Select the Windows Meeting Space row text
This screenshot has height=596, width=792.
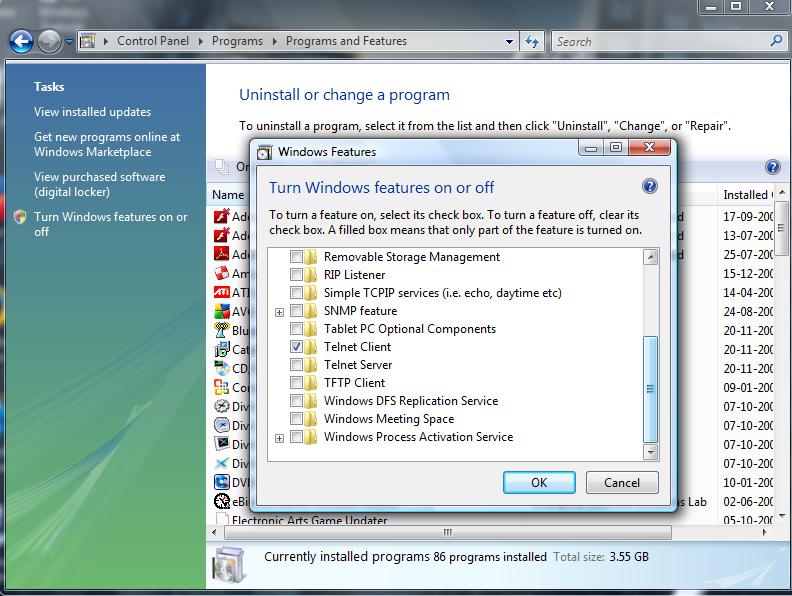click(389, 419)
